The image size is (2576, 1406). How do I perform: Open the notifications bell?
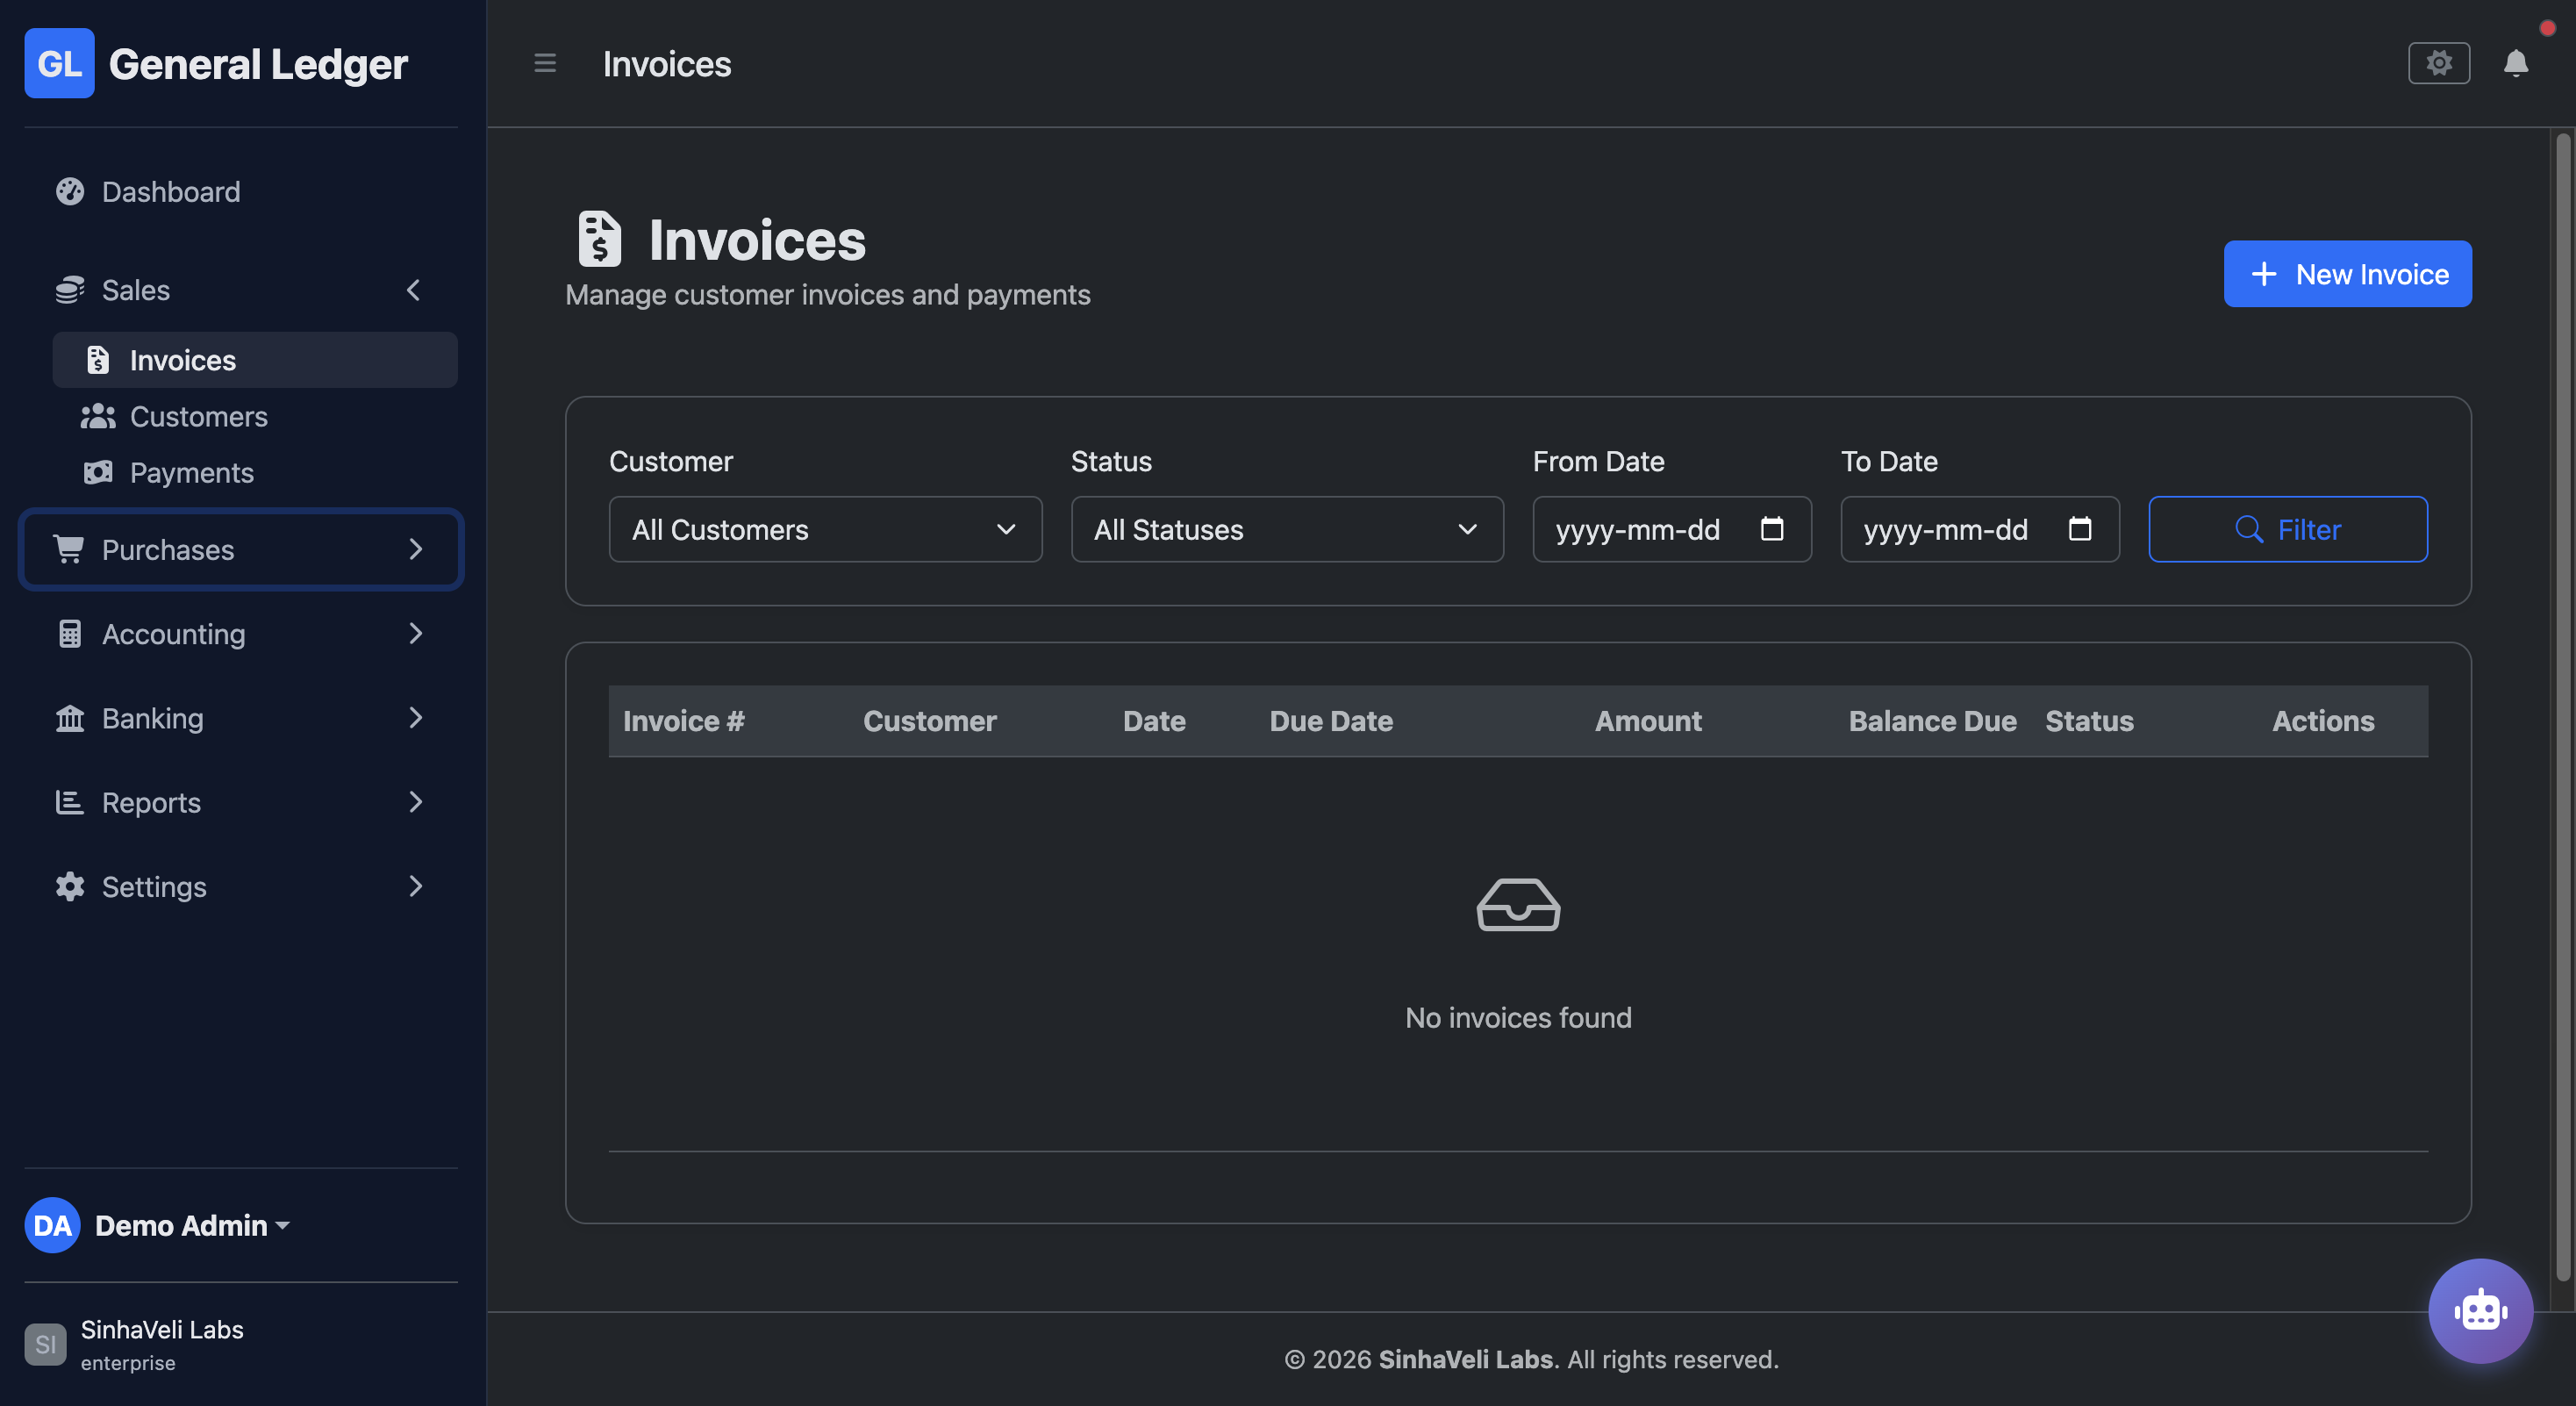coord(2515,63)
